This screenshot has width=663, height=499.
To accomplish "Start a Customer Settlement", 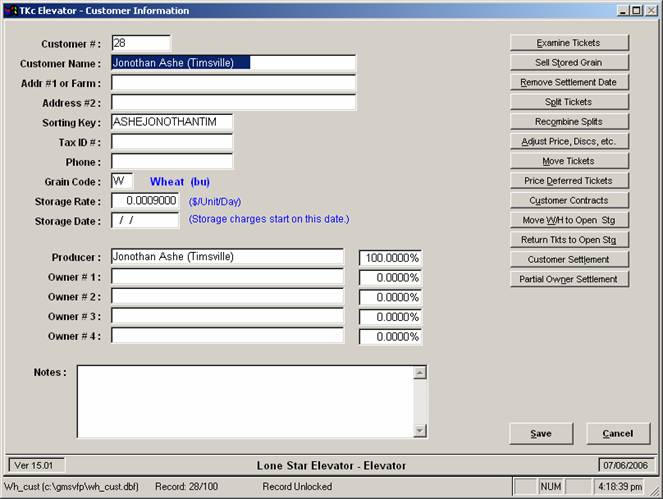I will pos(569,260).
